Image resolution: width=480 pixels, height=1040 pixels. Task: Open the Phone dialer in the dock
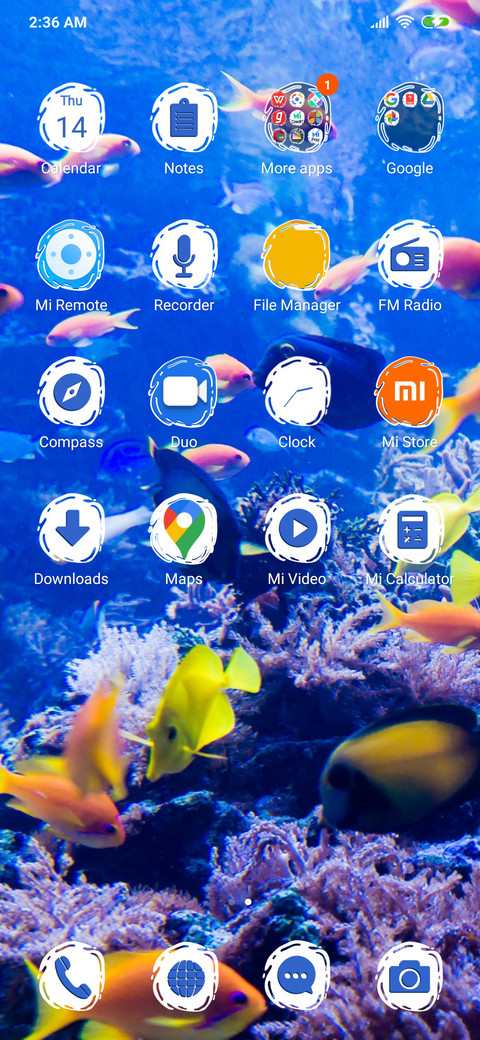(71, 977)
